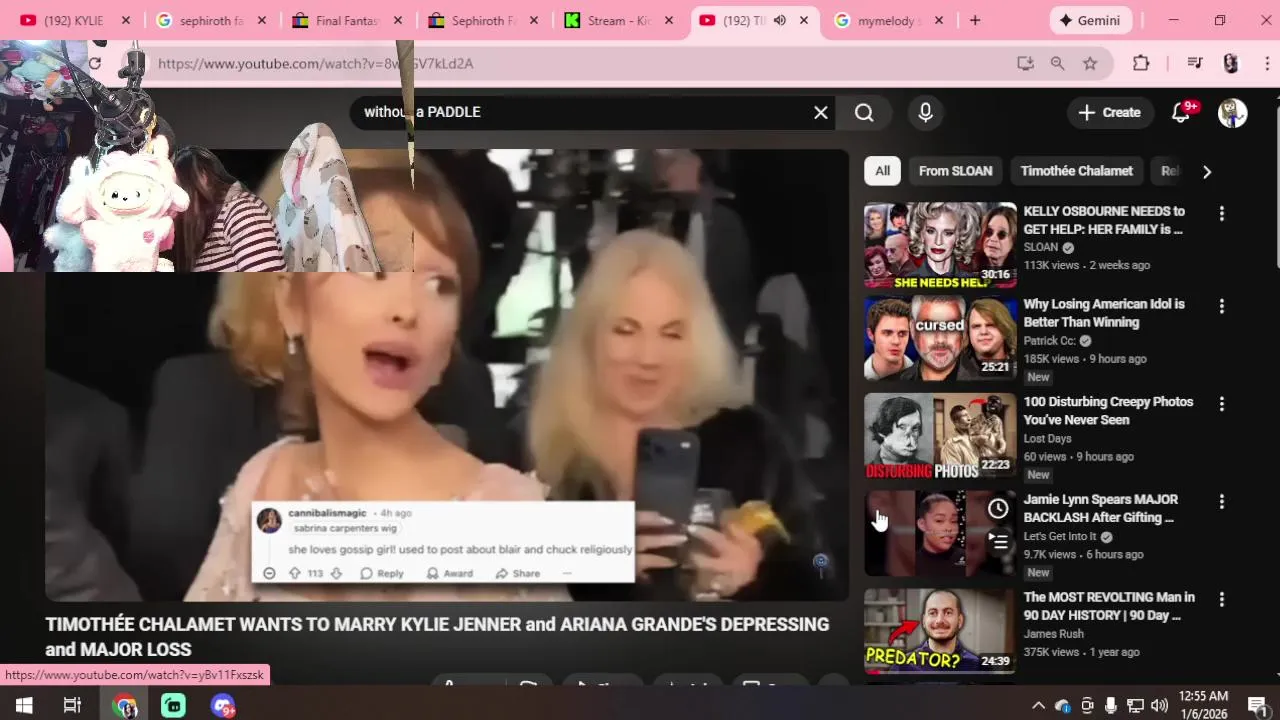The height and width of the screenshot is (720, 1280).
Task: Open the James Rush channel link
Action: 1054,634
